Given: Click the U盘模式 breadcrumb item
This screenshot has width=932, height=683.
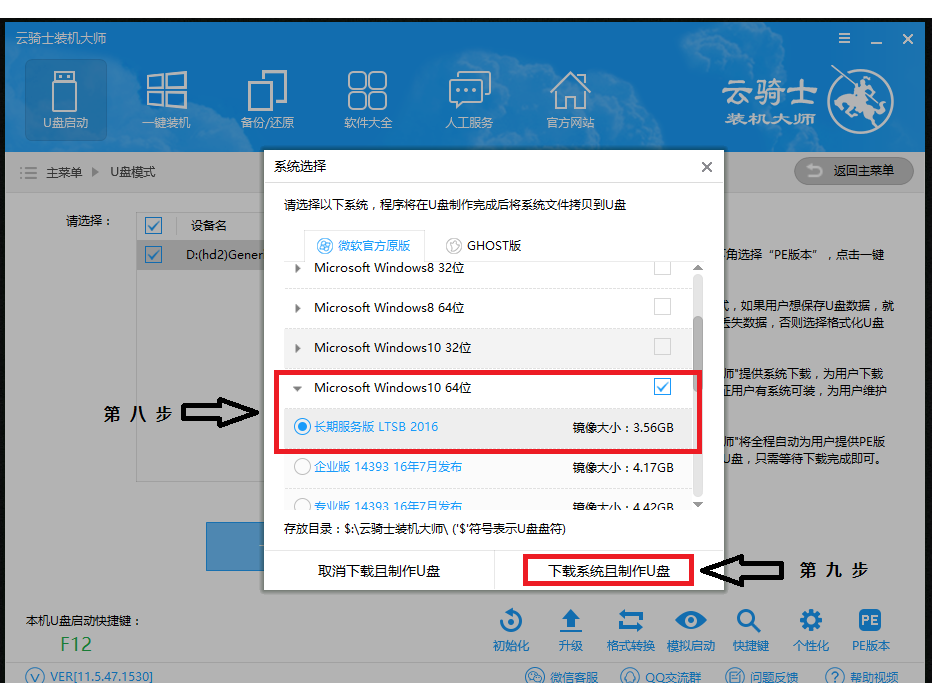Looking at the screenshot, I should tap(133, 172).
